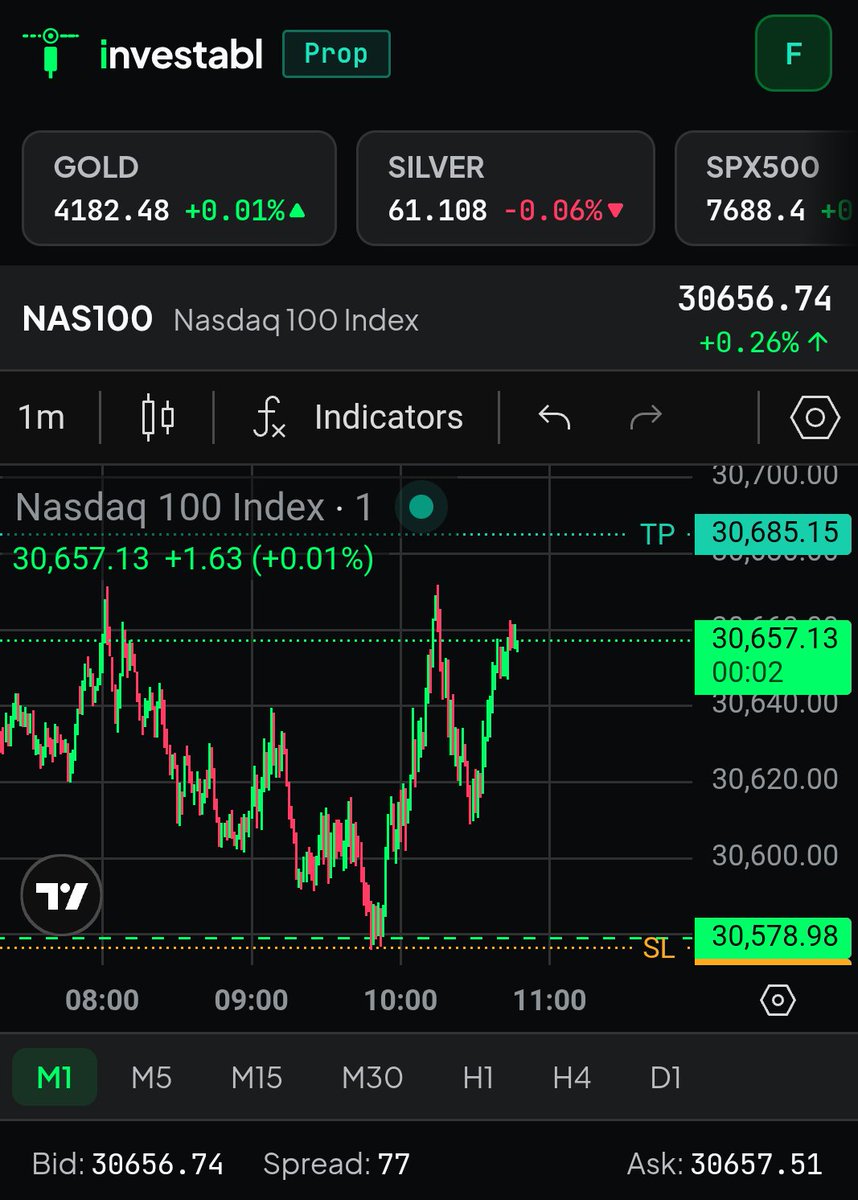Click the TradingView logo on chart
This screenshot has width=858, height=1200.
(61, 895)
